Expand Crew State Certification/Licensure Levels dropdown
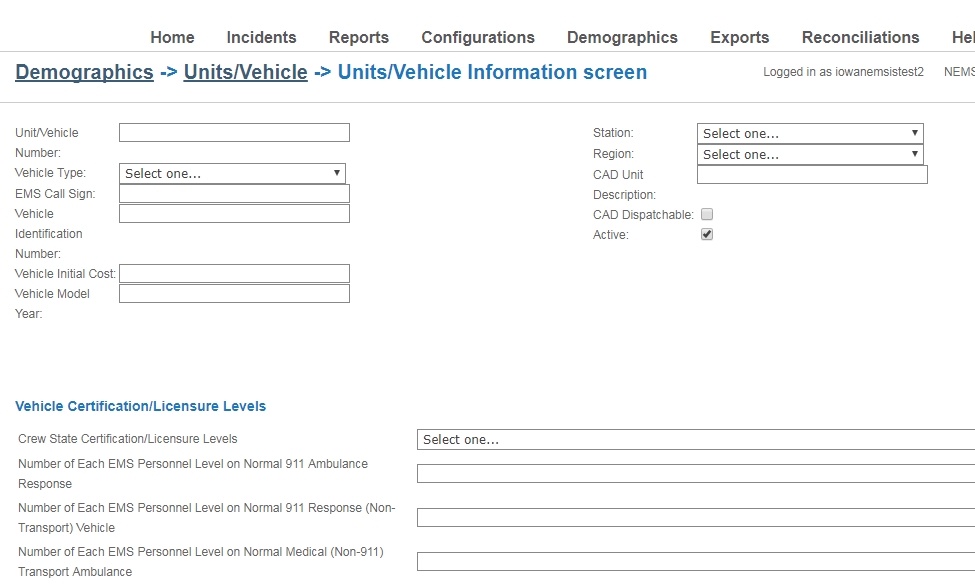This screenshot has height=587, width=975. (x=696, y=440)
